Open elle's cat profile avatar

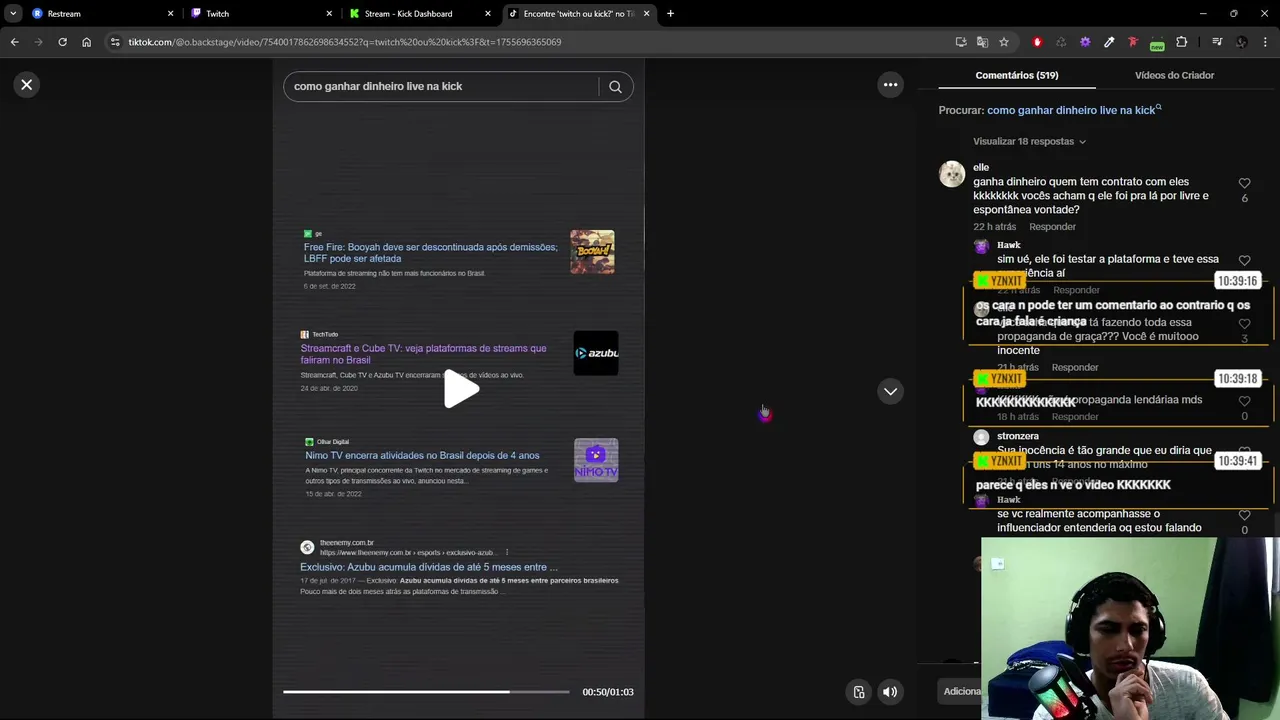coord(952,174)
